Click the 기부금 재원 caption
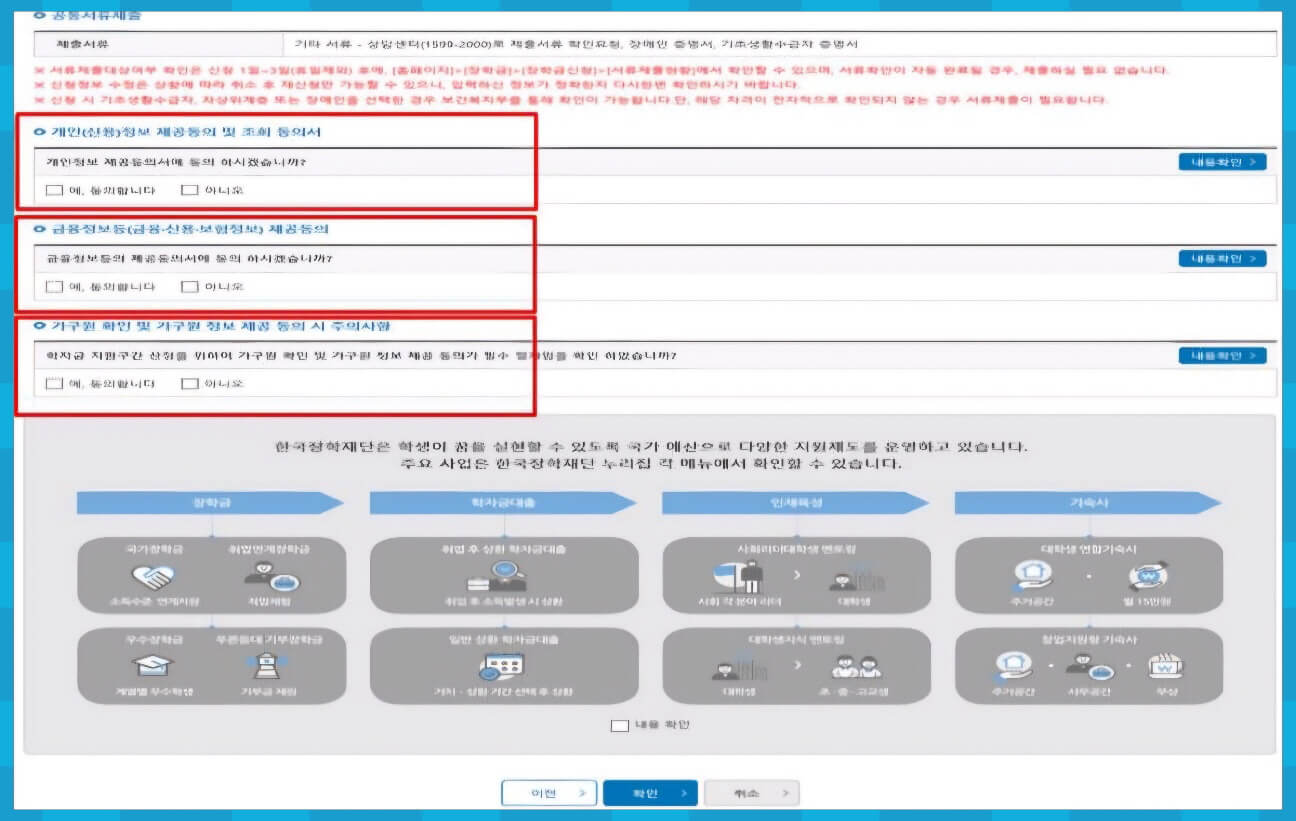Viewport: 1296px width, 821px height. pyautogui.click(x=271, y=692)
